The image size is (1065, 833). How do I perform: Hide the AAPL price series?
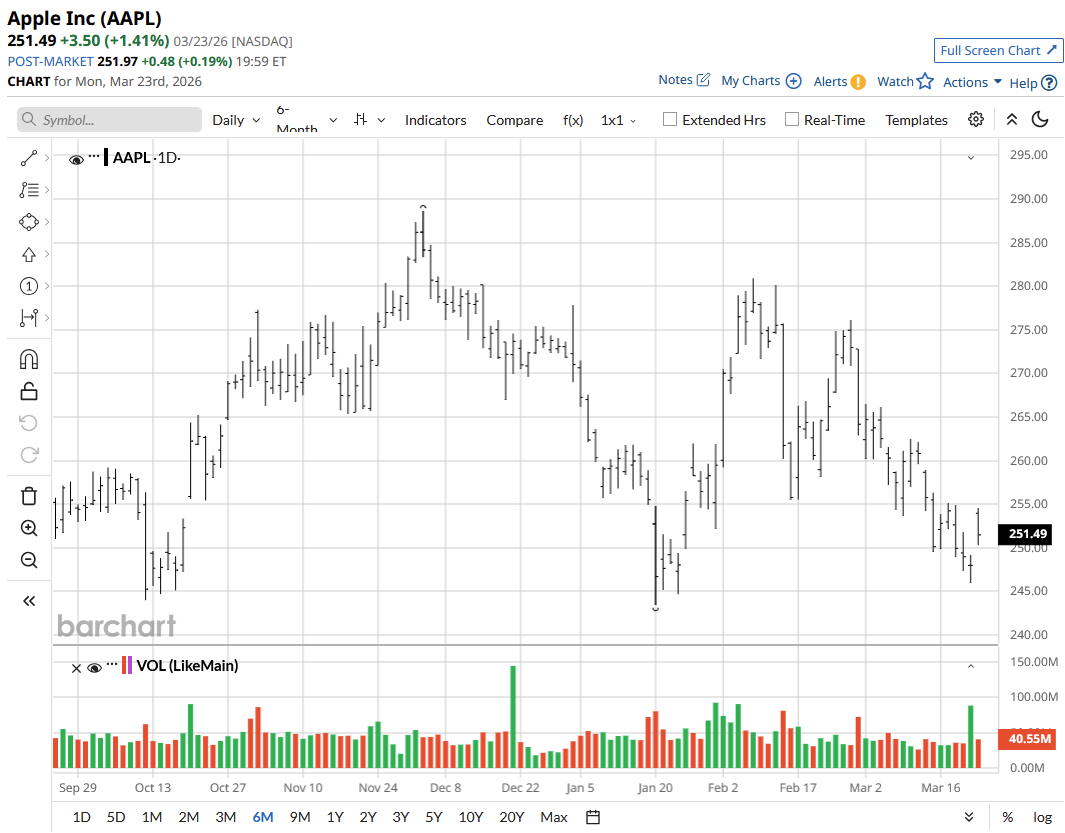point(76,160)
